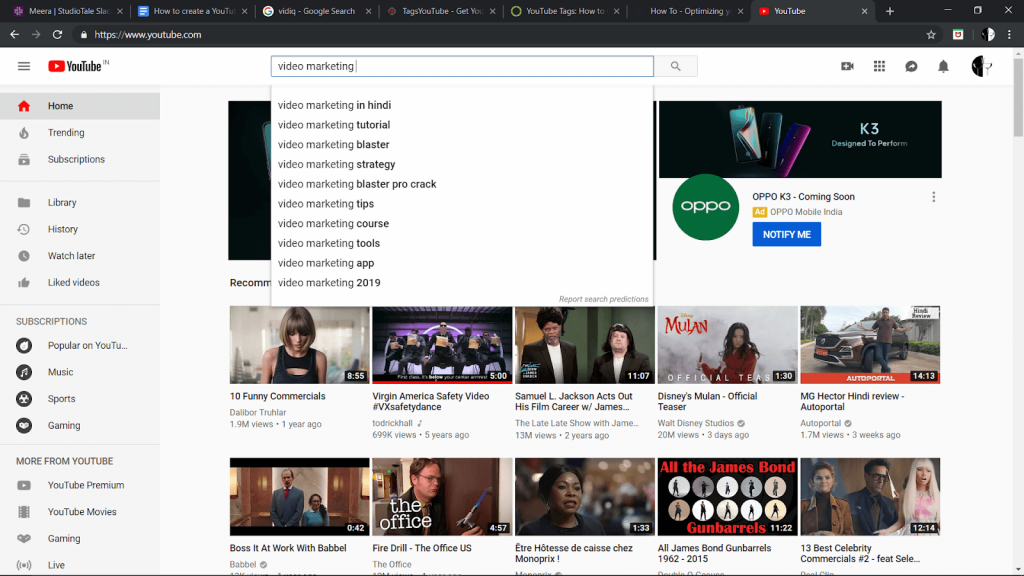Viewport: 1024px width, 576px height.
Task: Open Fire Drill The Office thumbnail
Action: (x=442, y=497)
